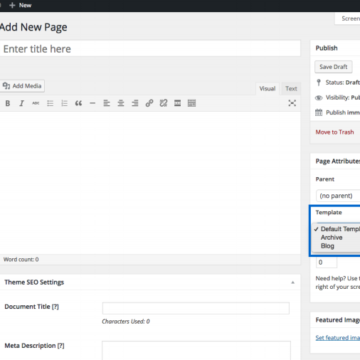This screenshot has height=360, width=360.
Task: Open the New menu in admin bar
Action: coord(21,5)
